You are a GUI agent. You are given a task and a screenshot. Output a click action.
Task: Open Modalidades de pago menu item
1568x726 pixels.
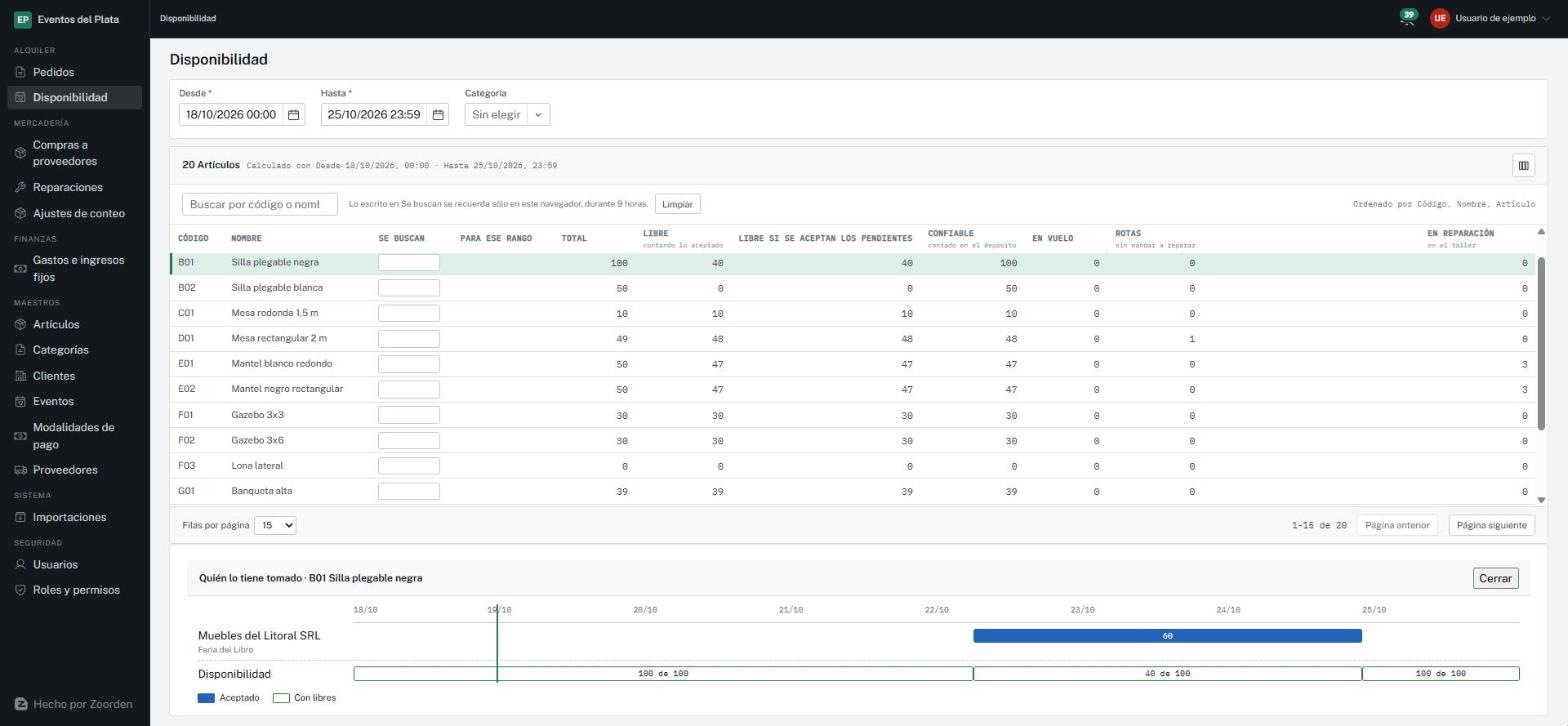(x=74, y=436)
